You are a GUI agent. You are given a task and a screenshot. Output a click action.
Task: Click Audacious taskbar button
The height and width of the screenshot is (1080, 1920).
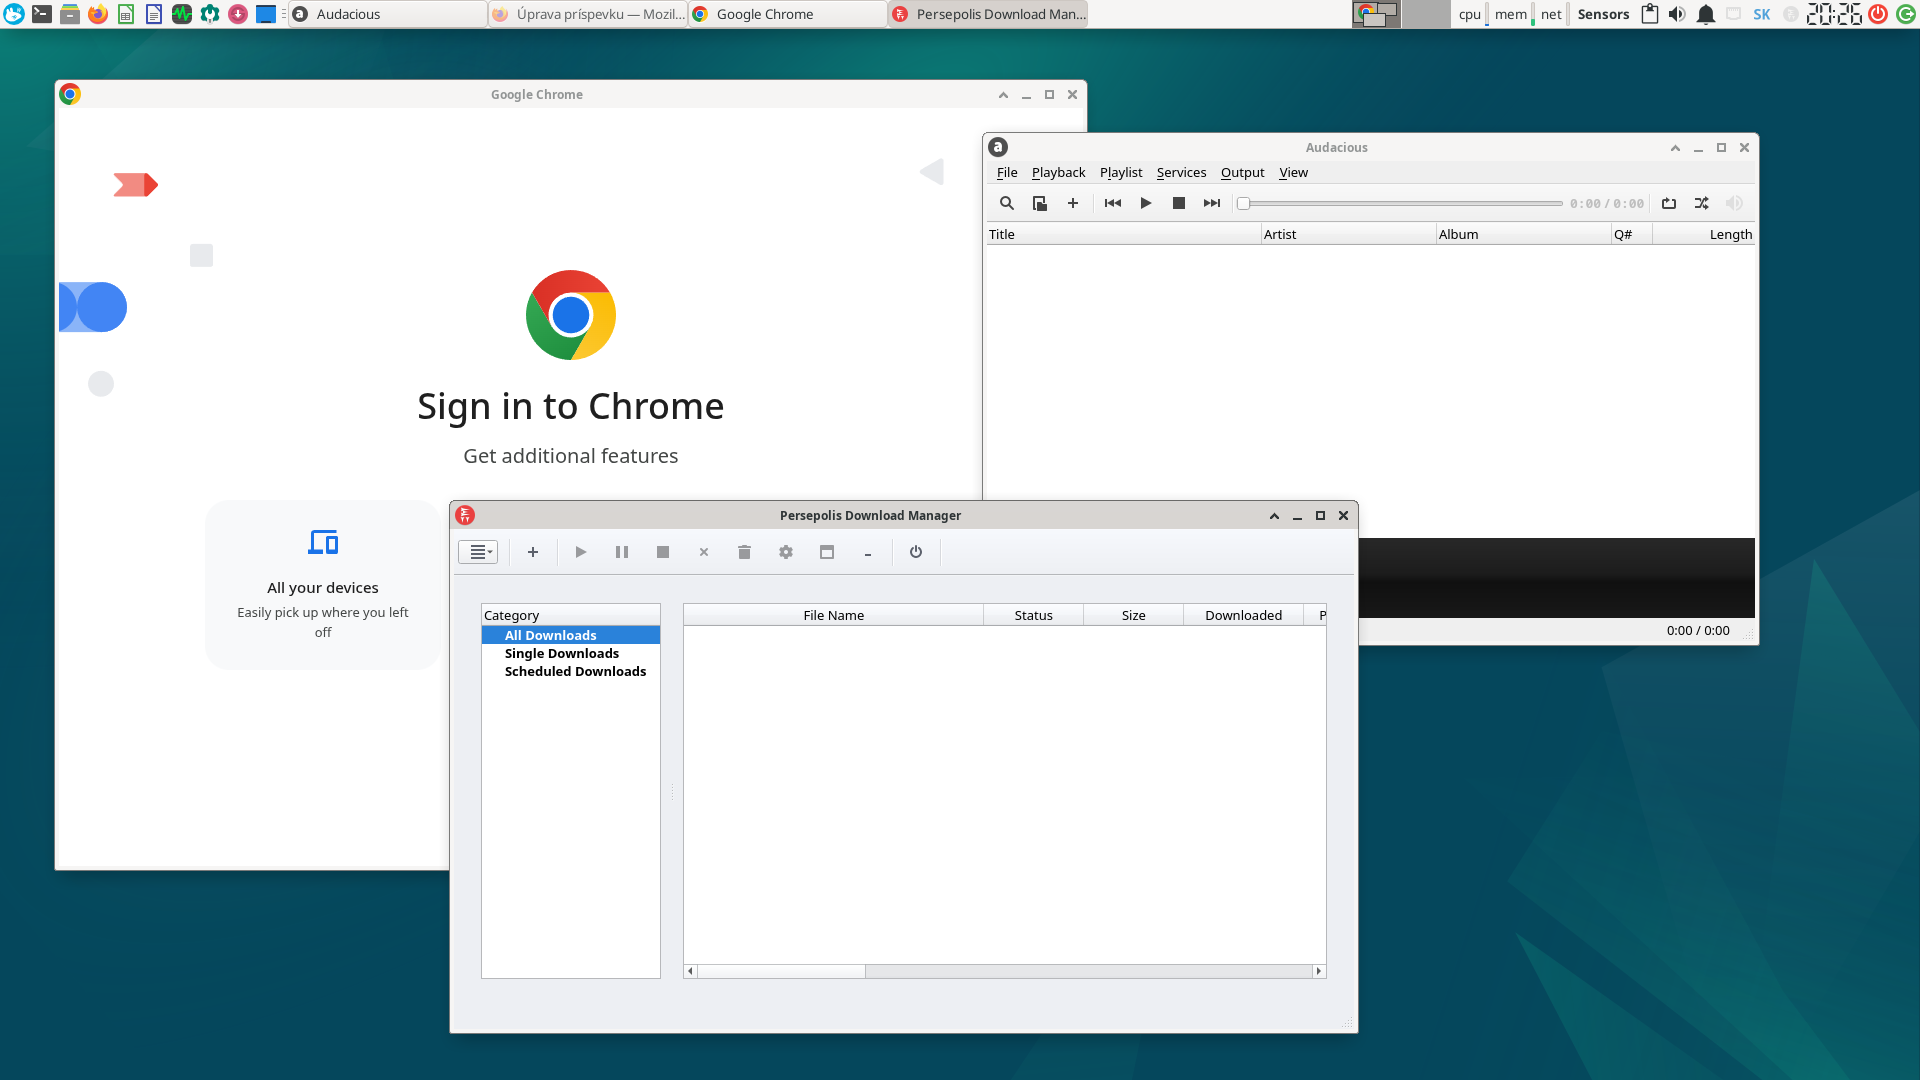click(x=388, y=14)
